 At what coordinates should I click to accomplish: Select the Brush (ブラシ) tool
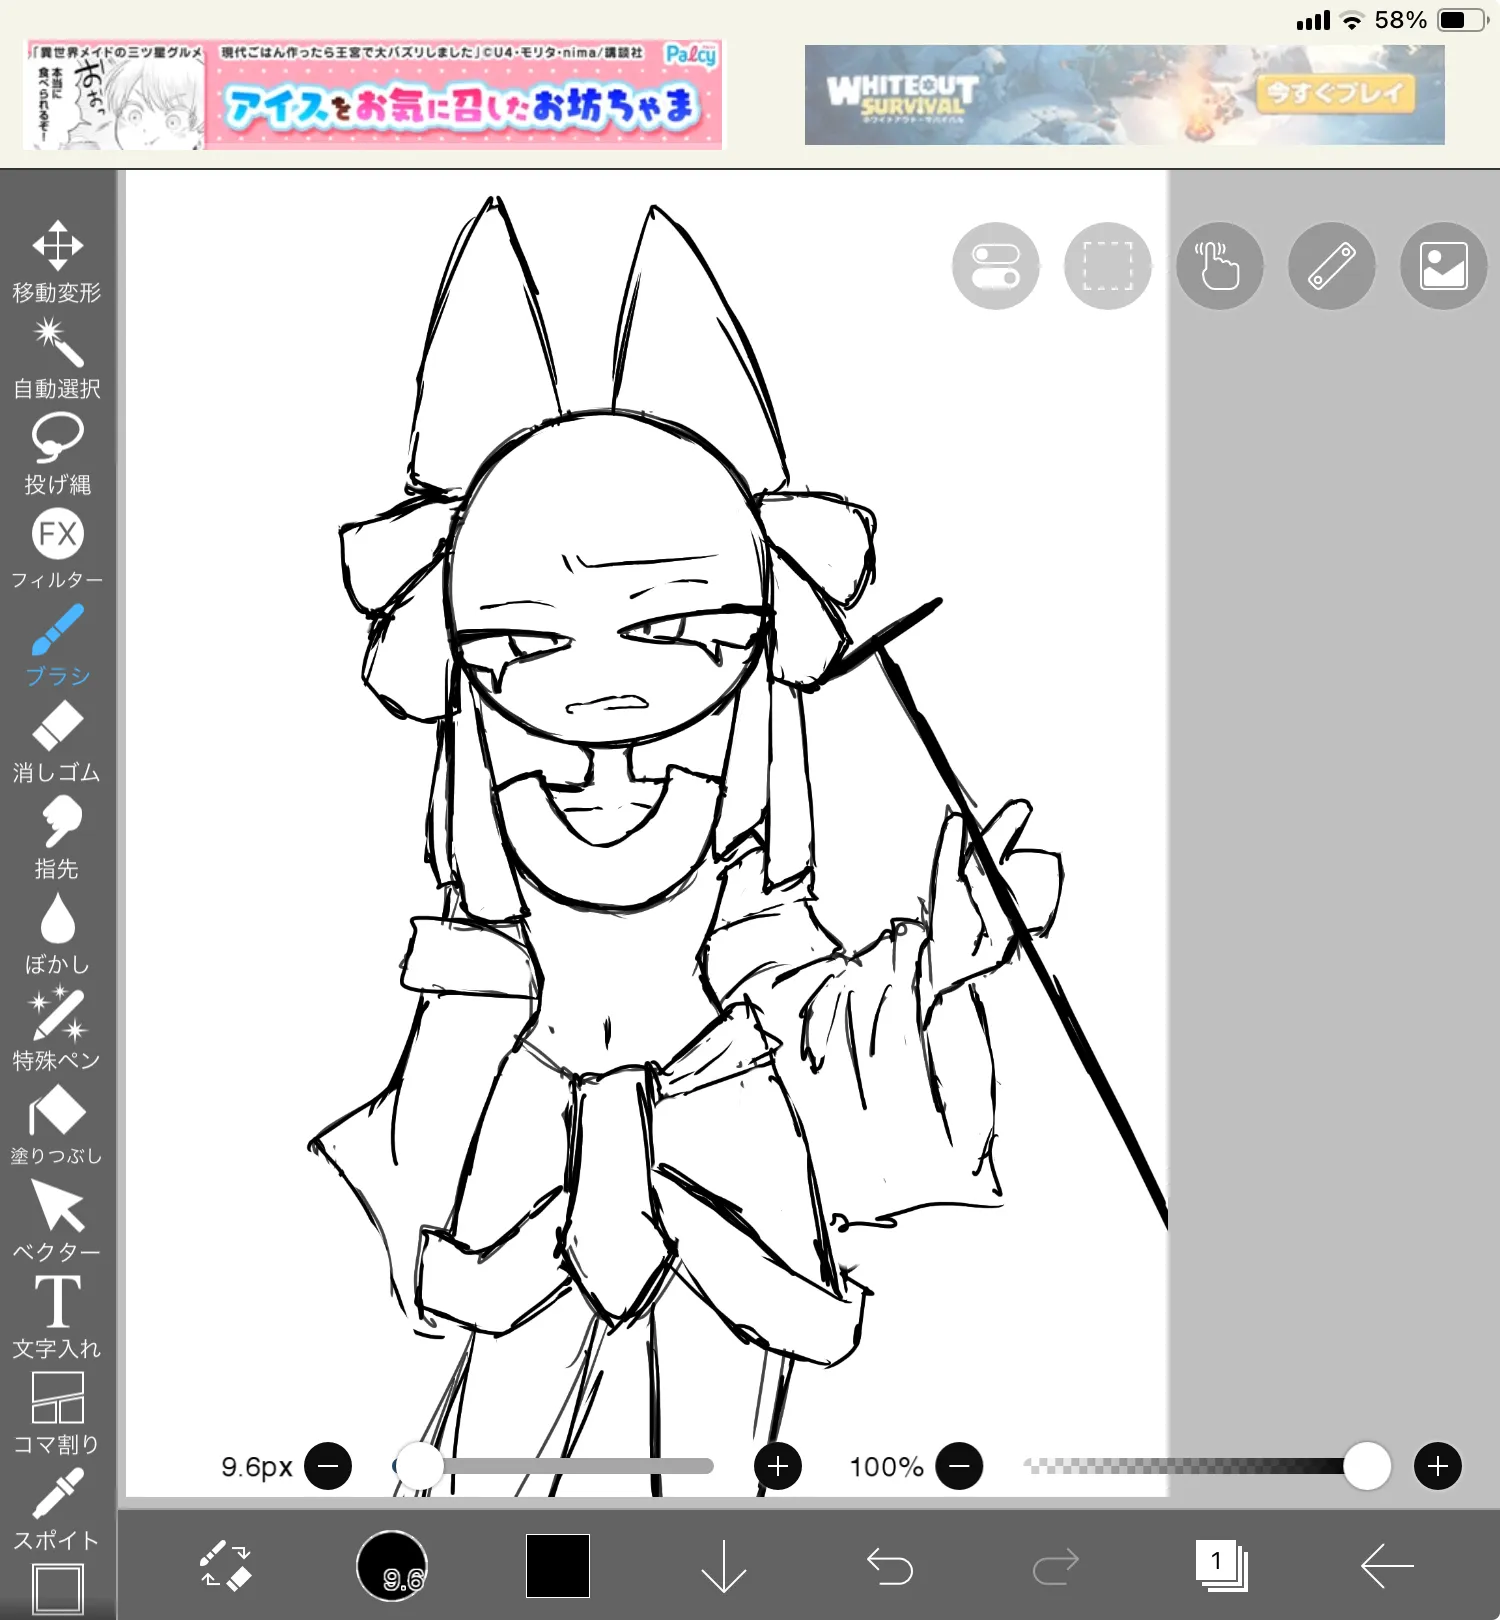point(57,645)
